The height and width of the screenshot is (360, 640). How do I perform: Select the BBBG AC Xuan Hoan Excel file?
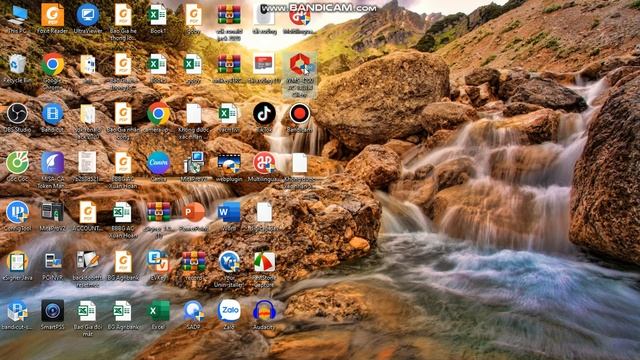coord(123,220)
